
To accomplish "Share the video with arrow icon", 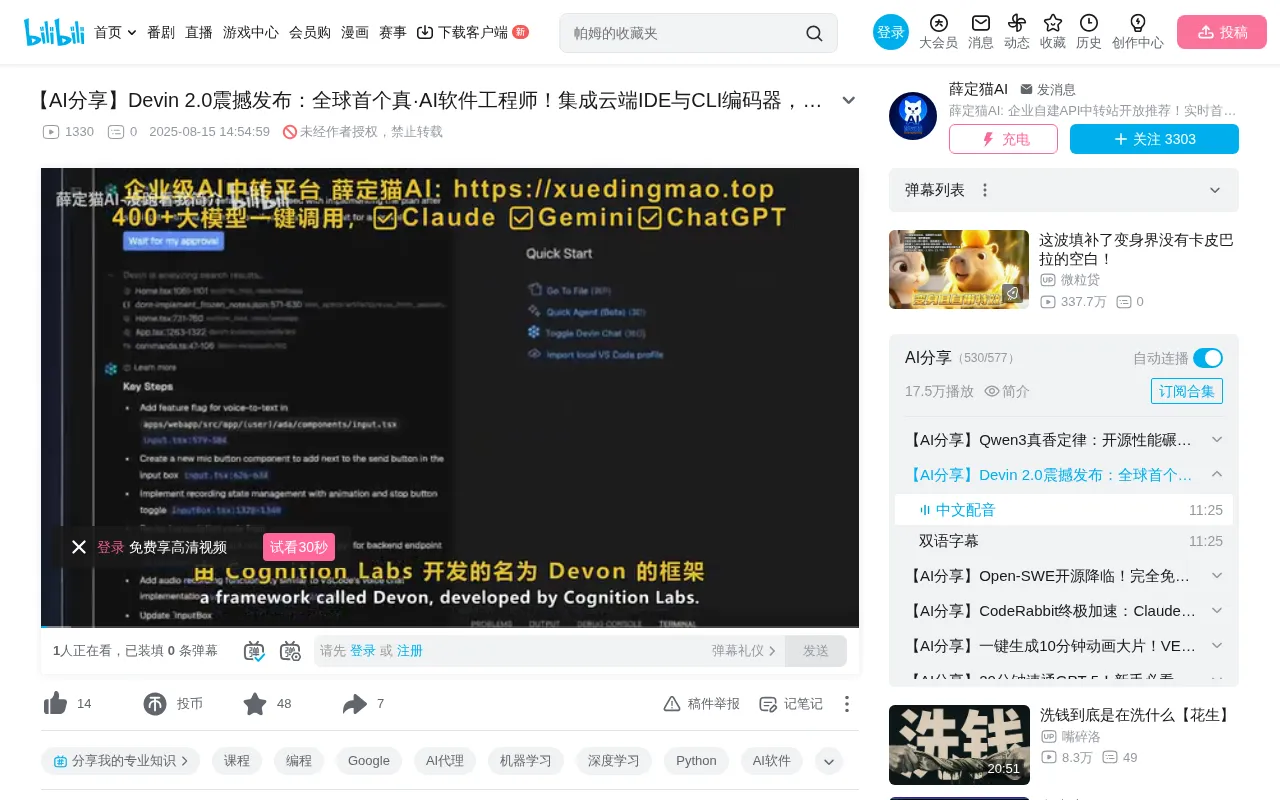I will click(x=355, y=704).
